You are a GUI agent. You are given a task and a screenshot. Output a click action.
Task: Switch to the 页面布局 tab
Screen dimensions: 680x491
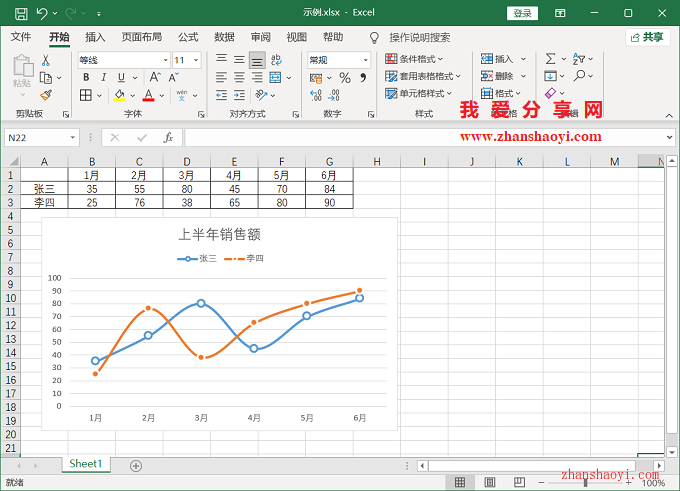142,37
